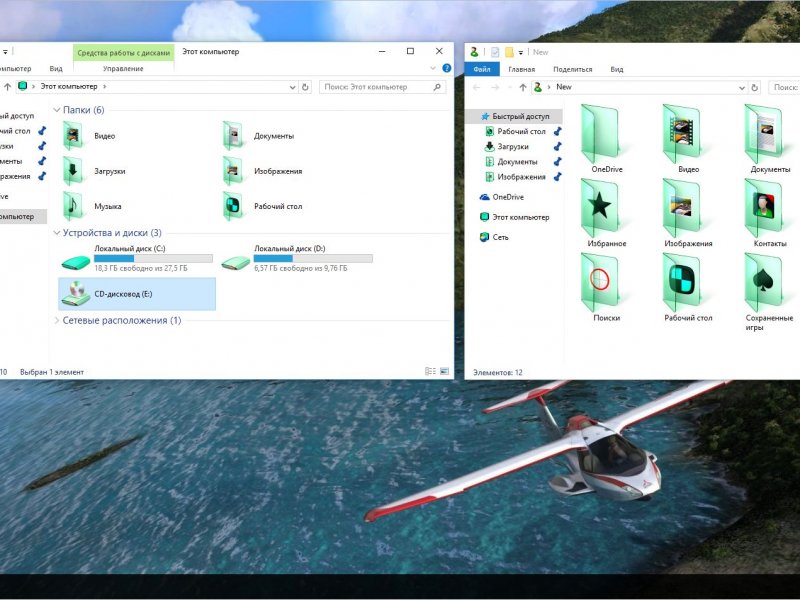Viewport: 800px width, 600px height.
Task: Select the Музыка folder in Этот компьютер window
Action: [92, 206]
